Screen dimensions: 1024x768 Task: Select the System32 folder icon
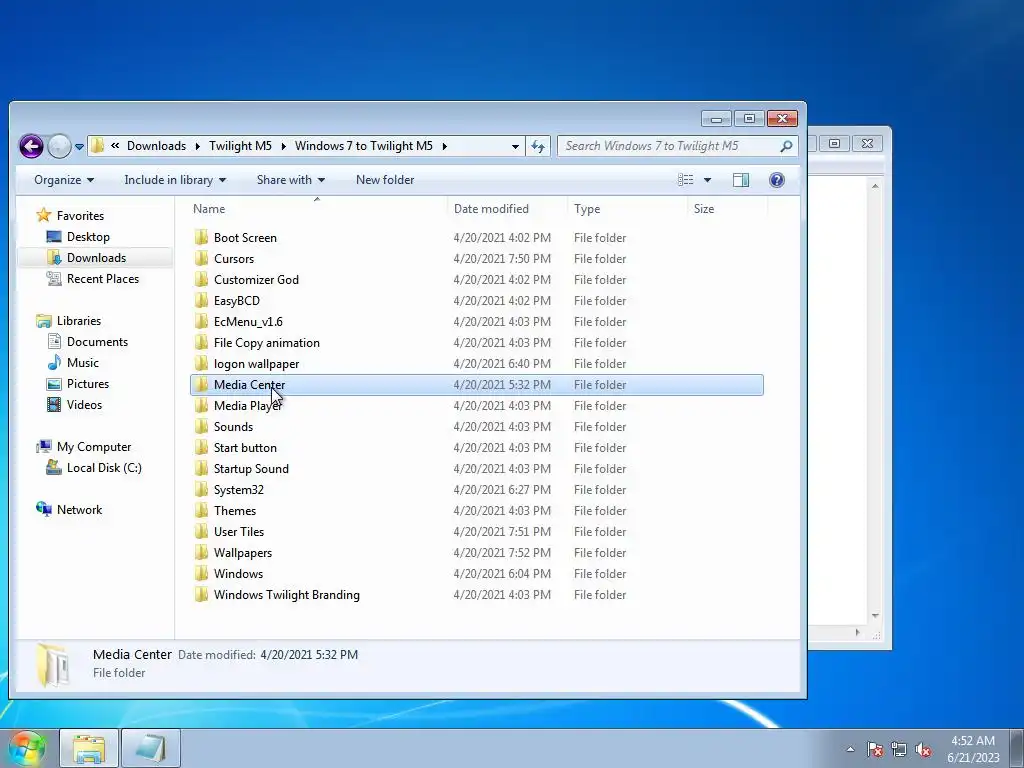[201, 489]
